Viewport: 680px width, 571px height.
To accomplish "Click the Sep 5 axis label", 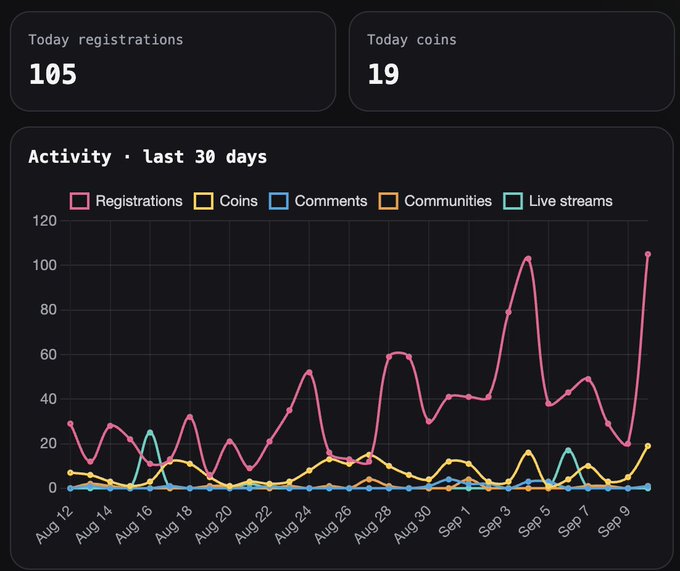I will (x=535, y=521).
